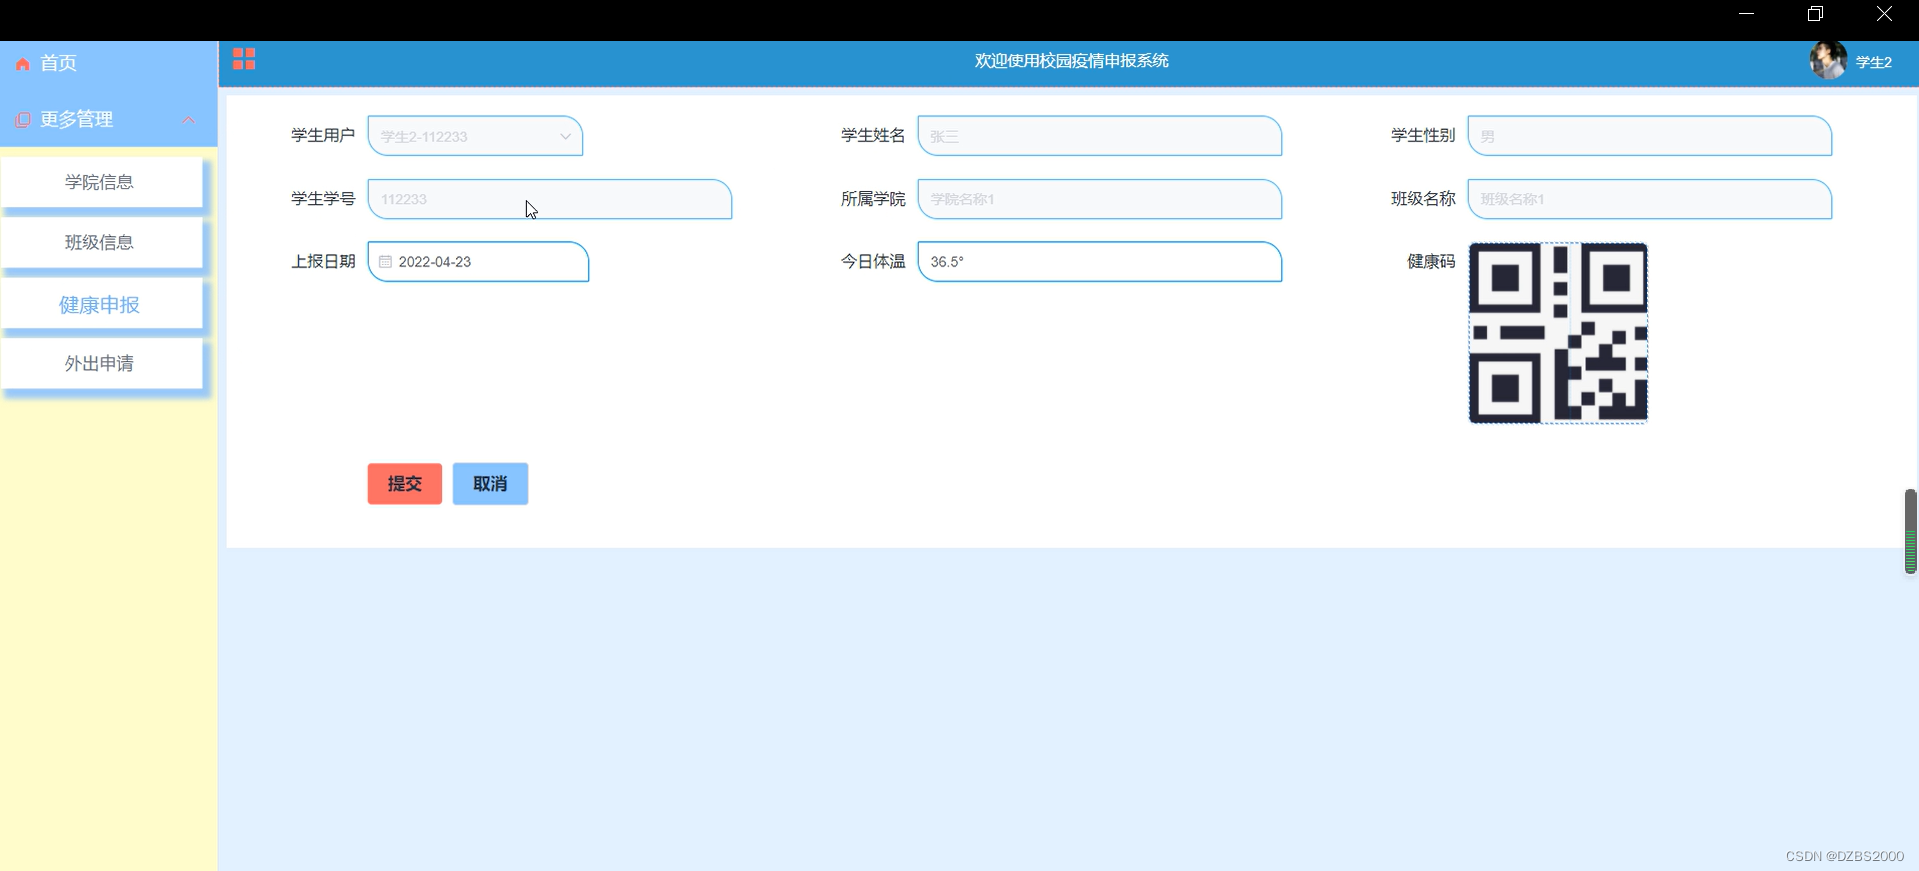The width and height of the screenshot is (1919, 871).
Task: Minimize the application window
Action: click(1747, 14)
